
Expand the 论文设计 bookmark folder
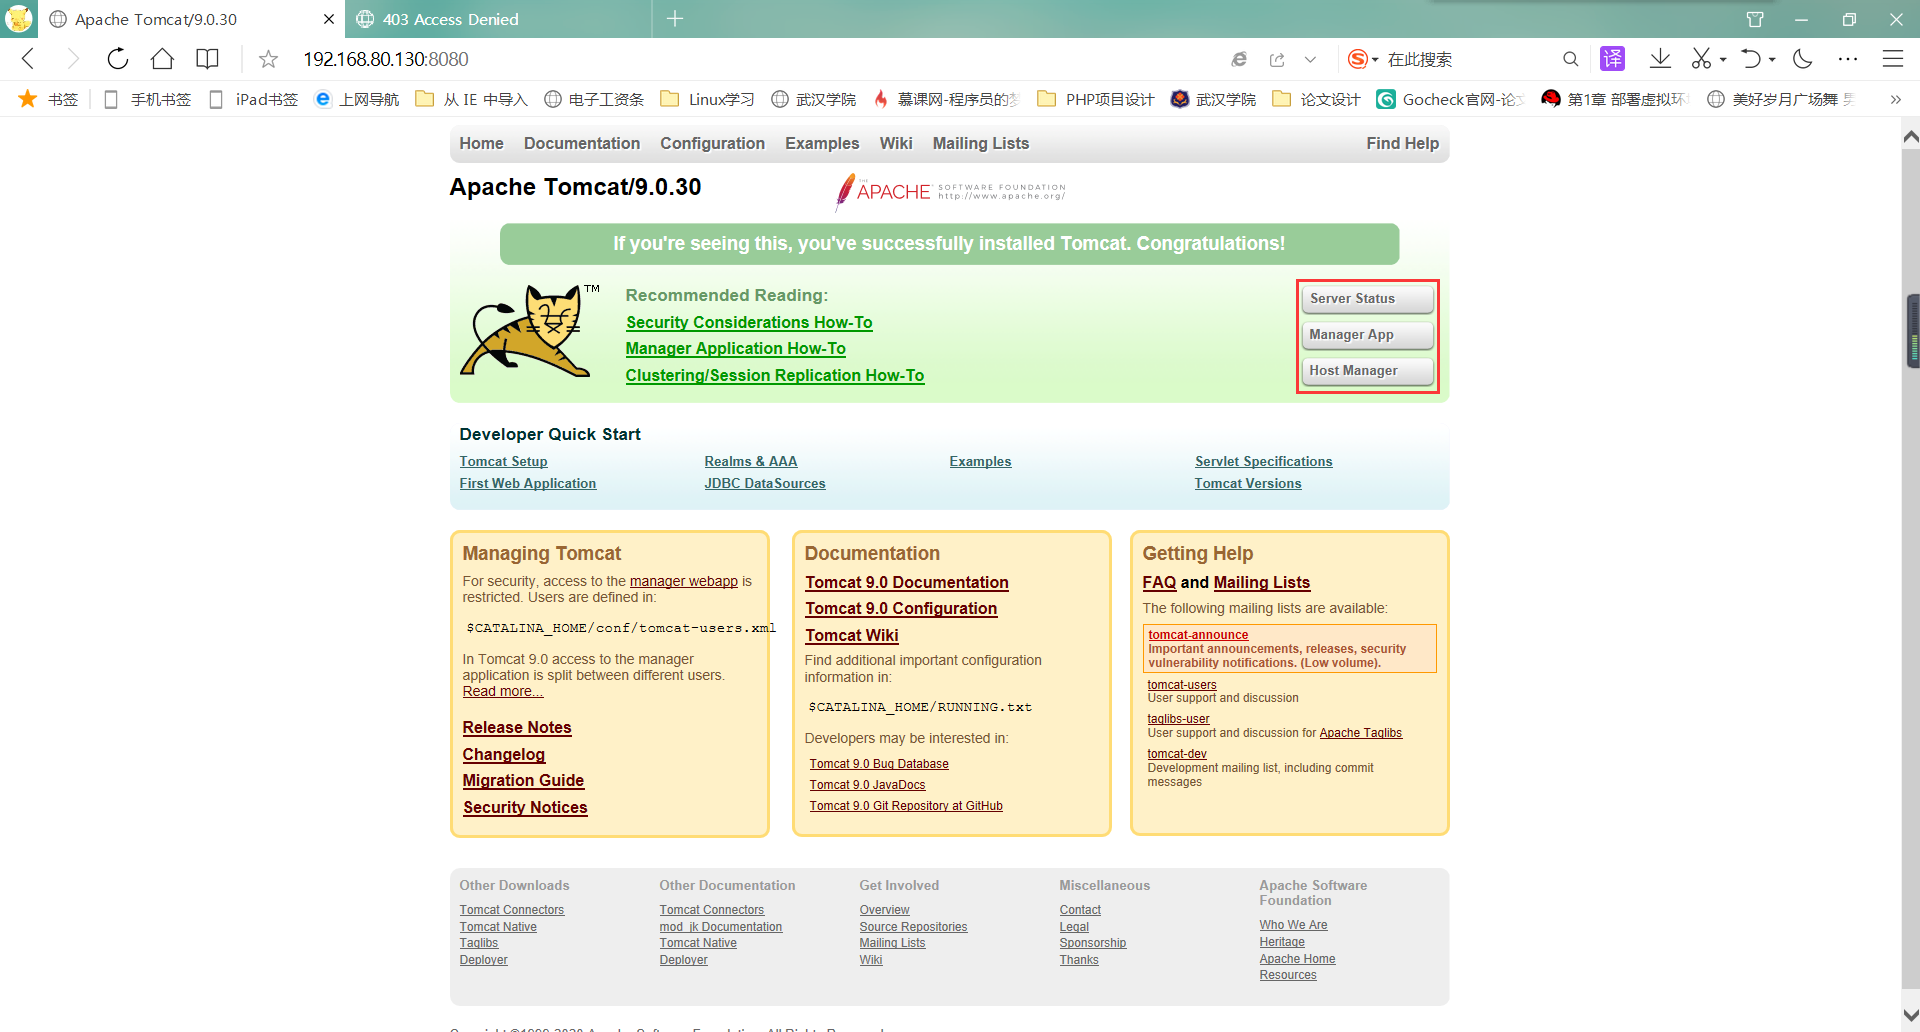(x=1316, y=99)
